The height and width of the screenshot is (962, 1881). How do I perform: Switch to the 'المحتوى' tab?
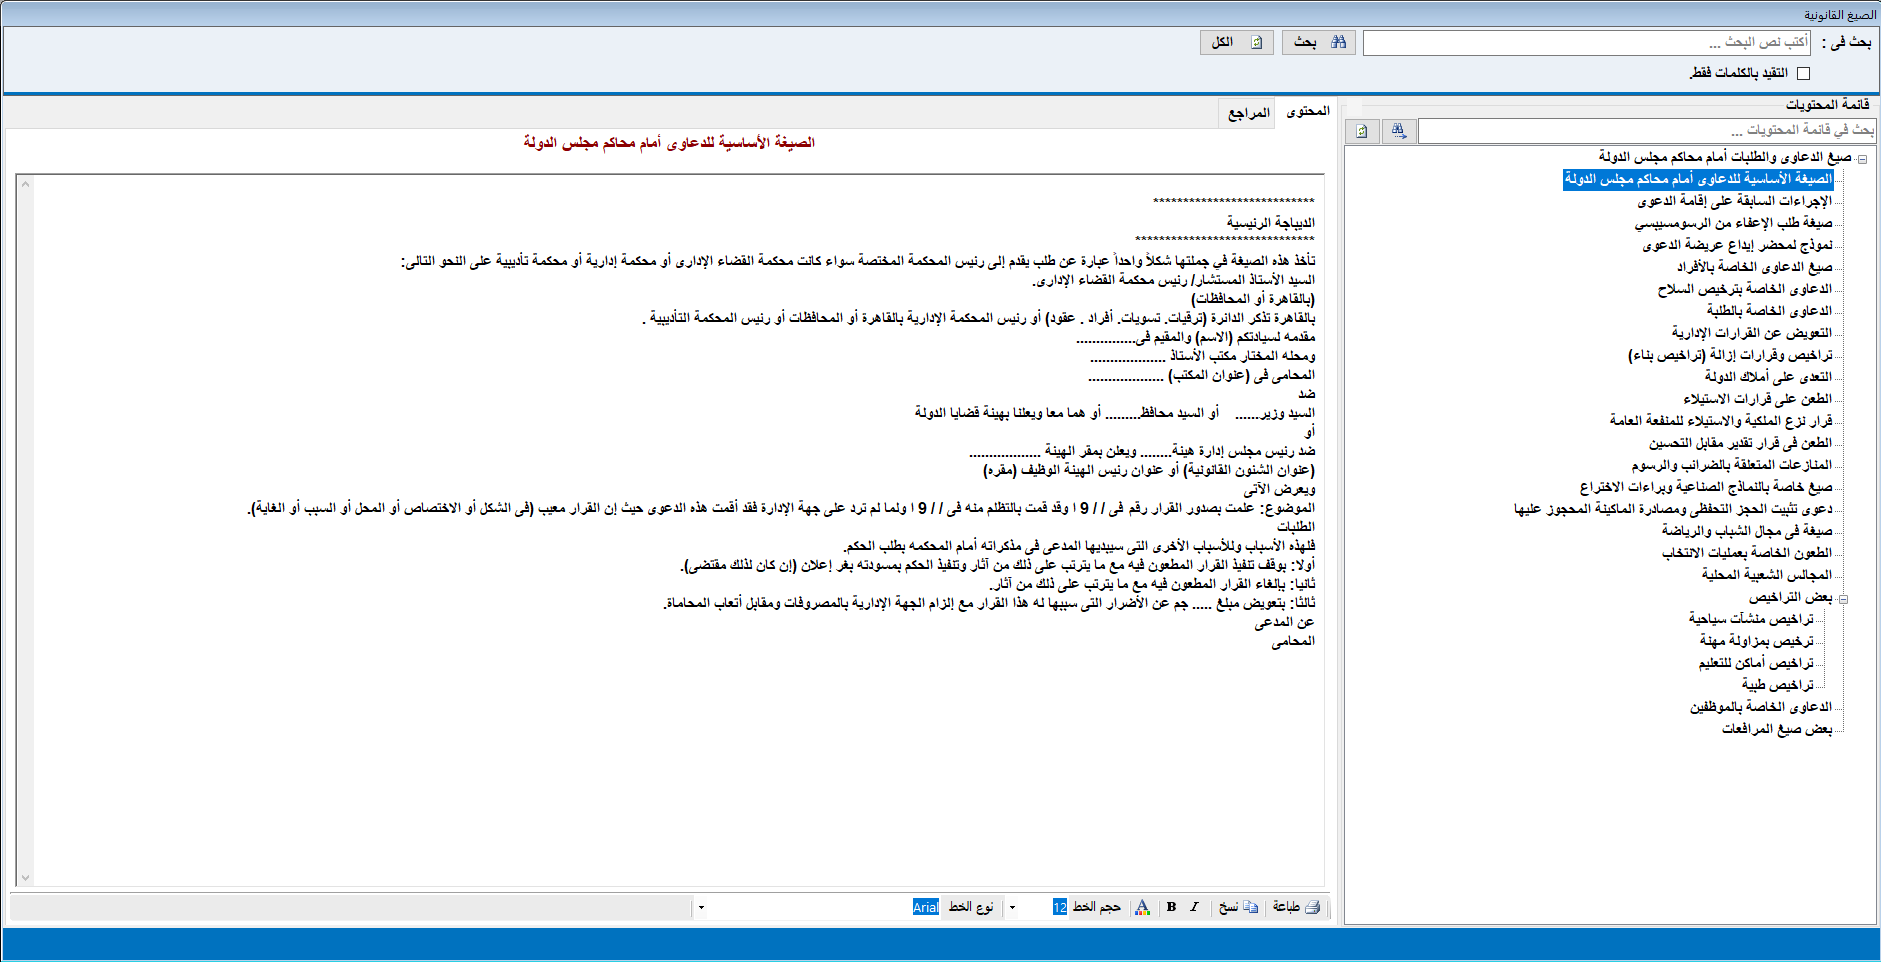click(1307, 111)
